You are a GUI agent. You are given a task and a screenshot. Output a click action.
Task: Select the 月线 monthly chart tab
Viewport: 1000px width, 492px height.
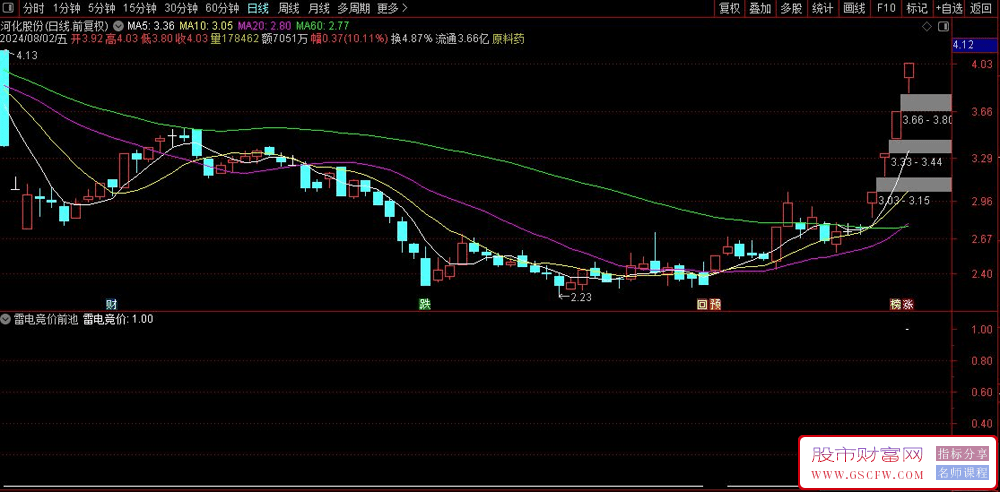319,8
